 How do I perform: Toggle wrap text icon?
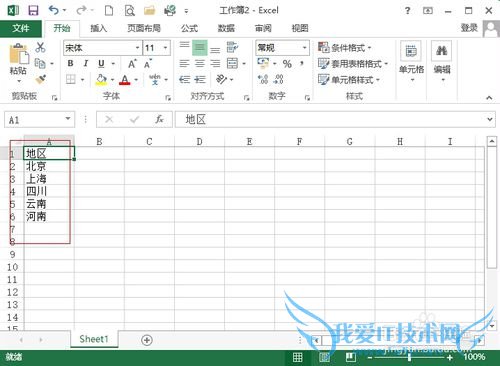pos(232,47)
